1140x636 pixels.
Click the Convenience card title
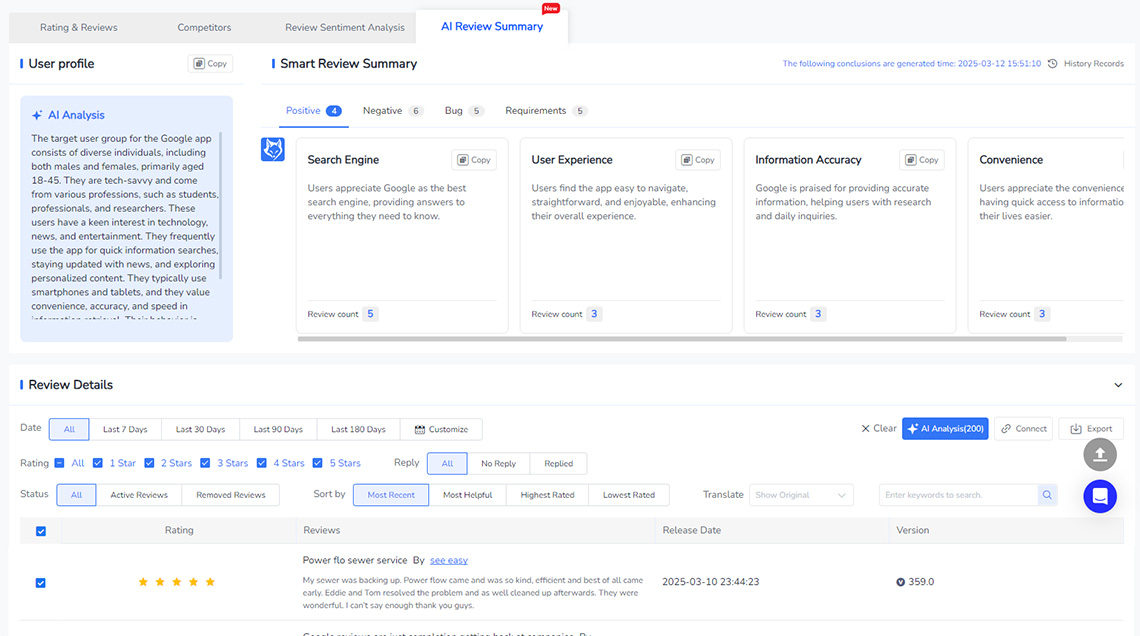click(1011, 160)
